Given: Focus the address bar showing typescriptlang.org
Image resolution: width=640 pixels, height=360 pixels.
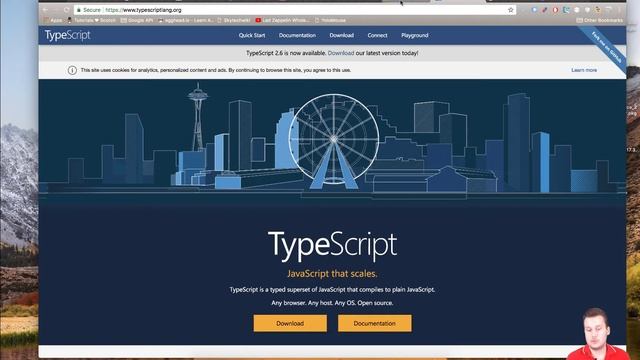Looking at the screenshot, I should point(294,10).
